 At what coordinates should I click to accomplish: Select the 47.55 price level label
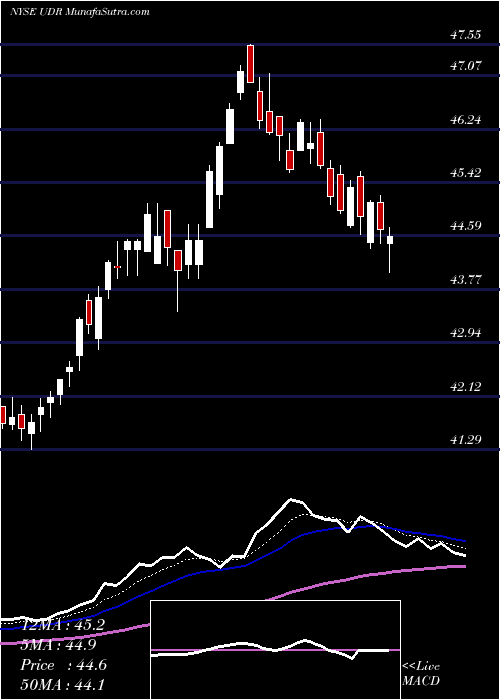(466, 35)
